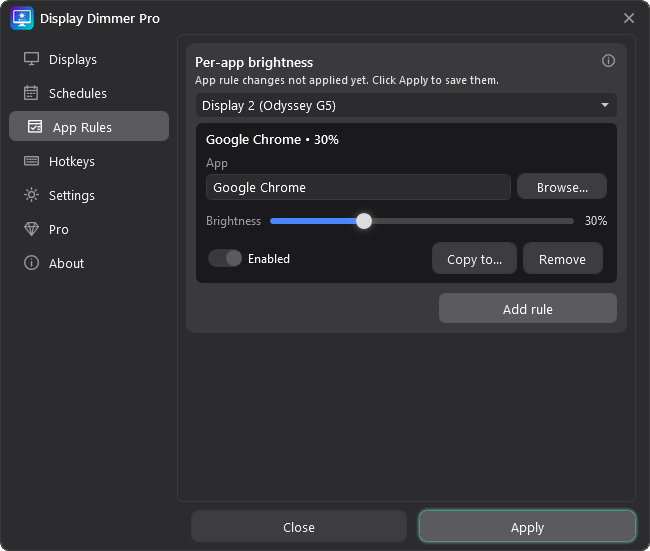Show the About section
The height and width of the screenshot is (551, 650).
coord(89,263)
